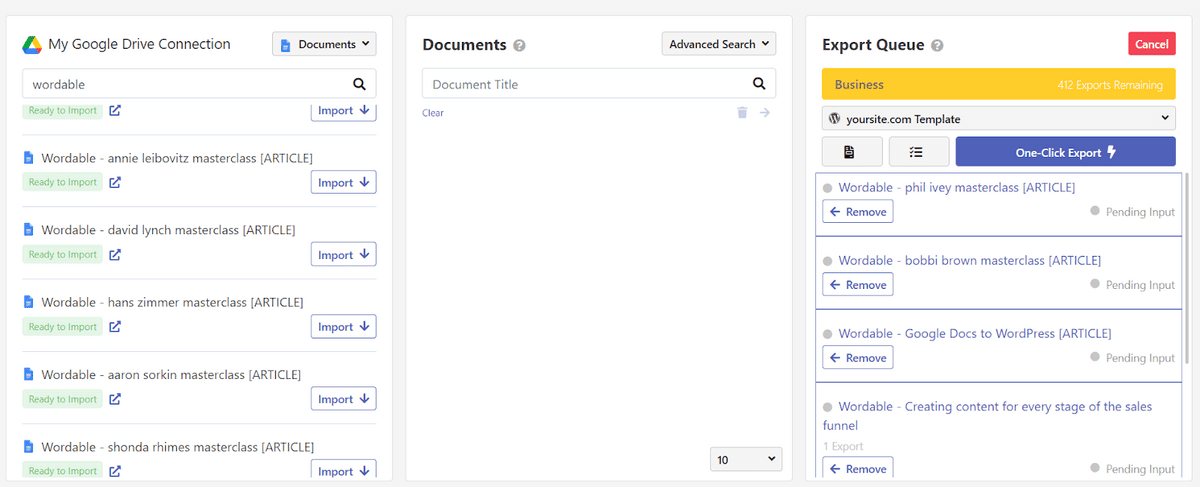Open the Advanced Search dropdown
Image resolution: width=1200 pixels, height=487 pixels.
718,44
